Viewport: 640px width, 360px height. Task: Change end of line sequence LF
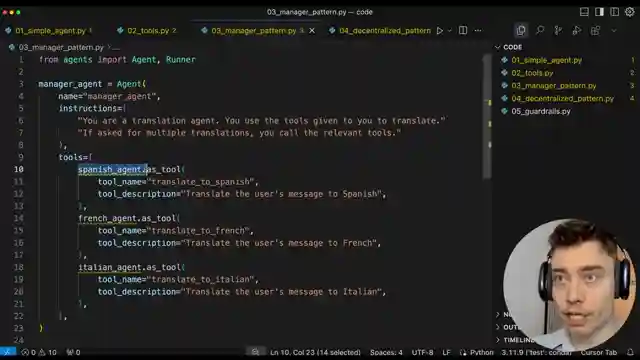click(x=447, y=352)
